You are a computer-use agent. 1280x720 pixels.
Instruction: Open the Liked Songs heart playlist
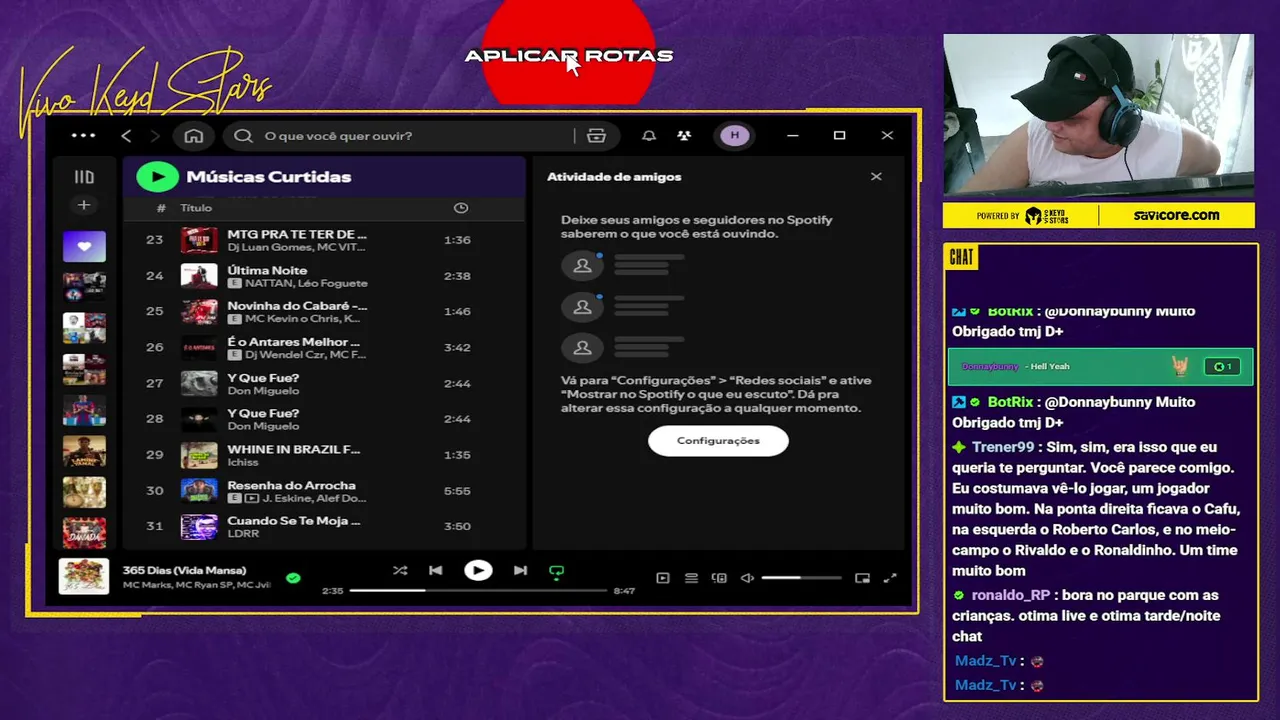click(84, 246)
